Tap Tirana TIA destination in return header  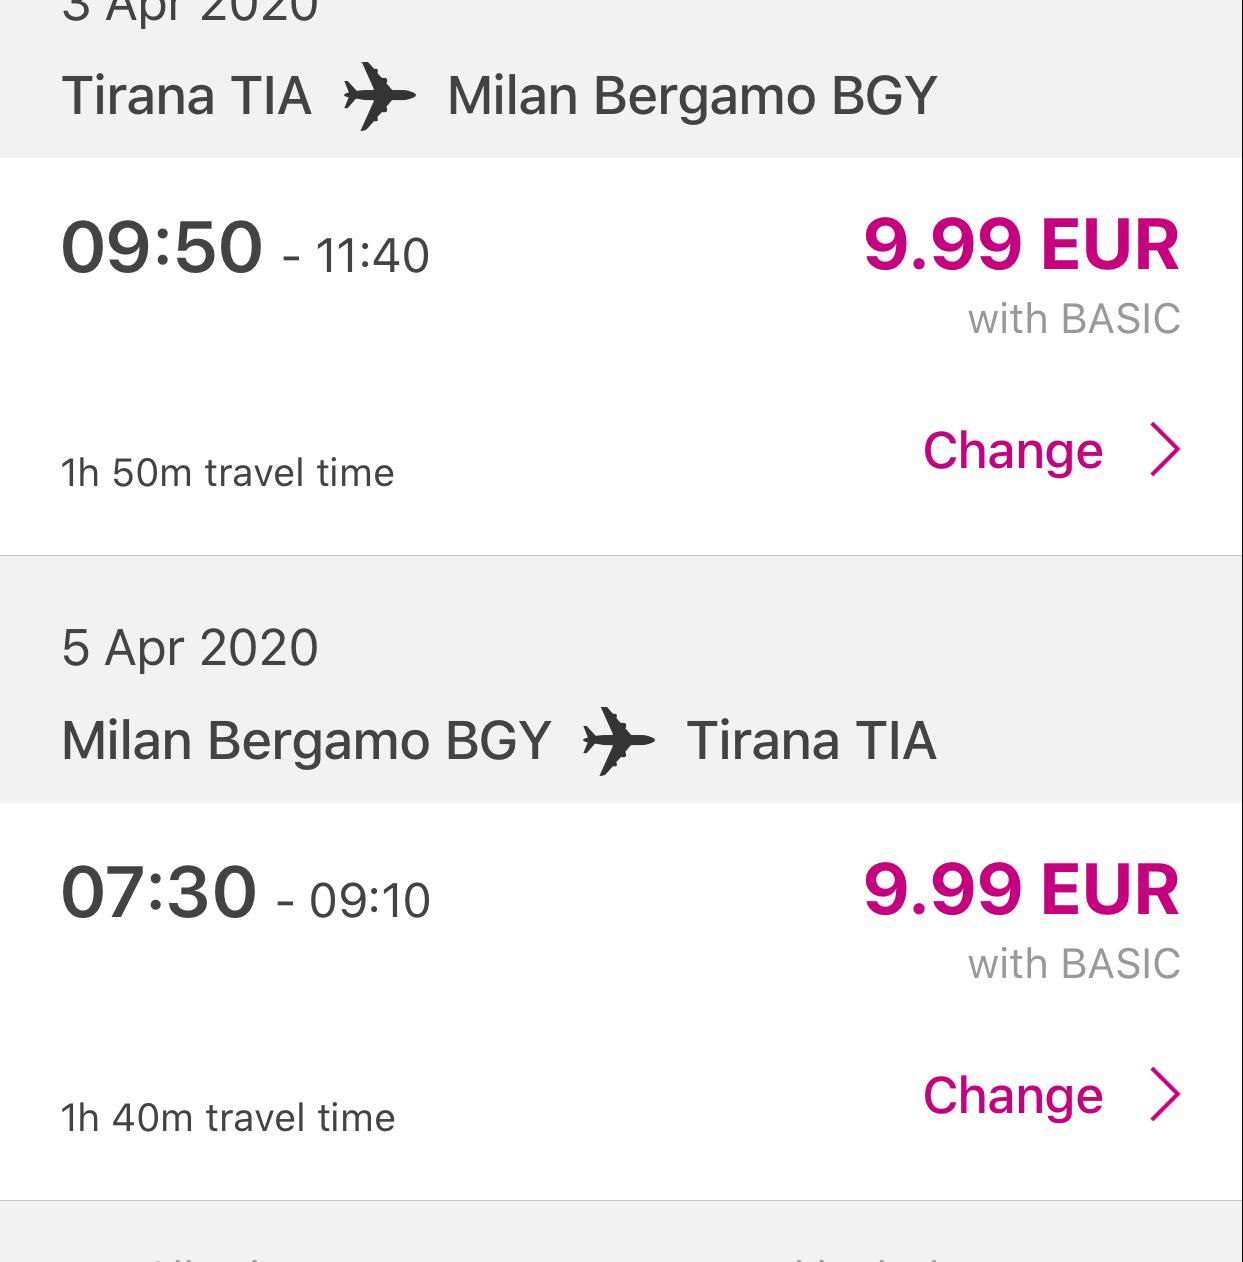811,741
